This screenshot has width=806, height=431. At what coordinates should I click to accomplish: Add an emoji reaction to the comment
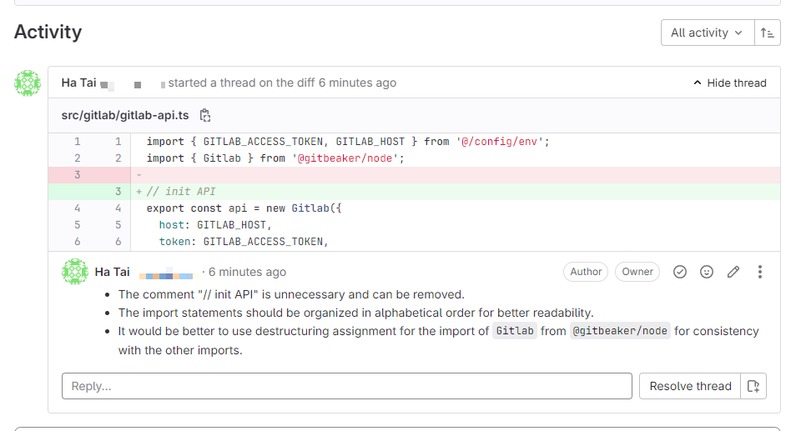pos(707,272)
